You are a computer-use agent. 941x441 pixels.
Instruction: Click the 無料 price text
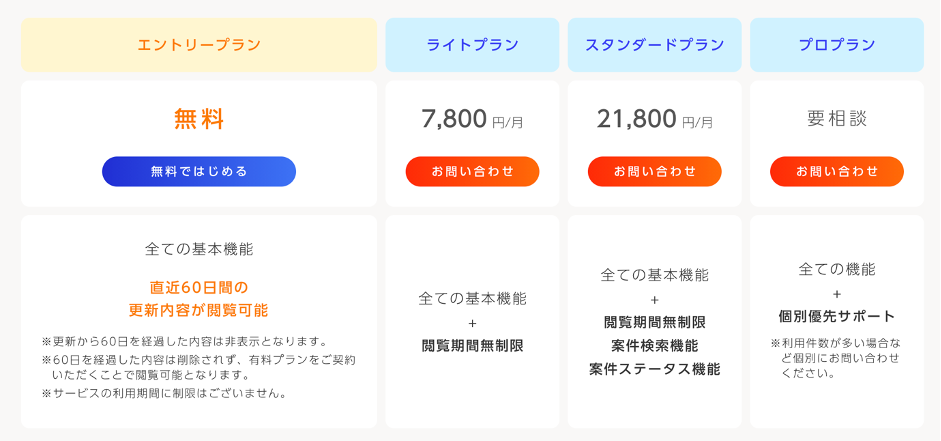tap(199, 119)
